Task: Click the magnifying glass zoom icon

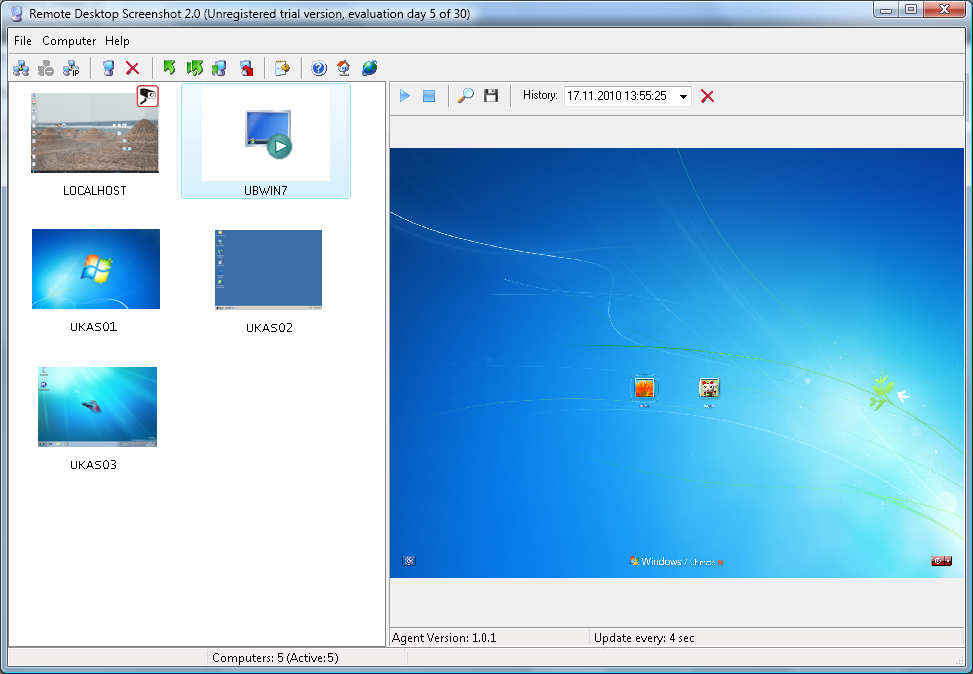Action: 465,96
